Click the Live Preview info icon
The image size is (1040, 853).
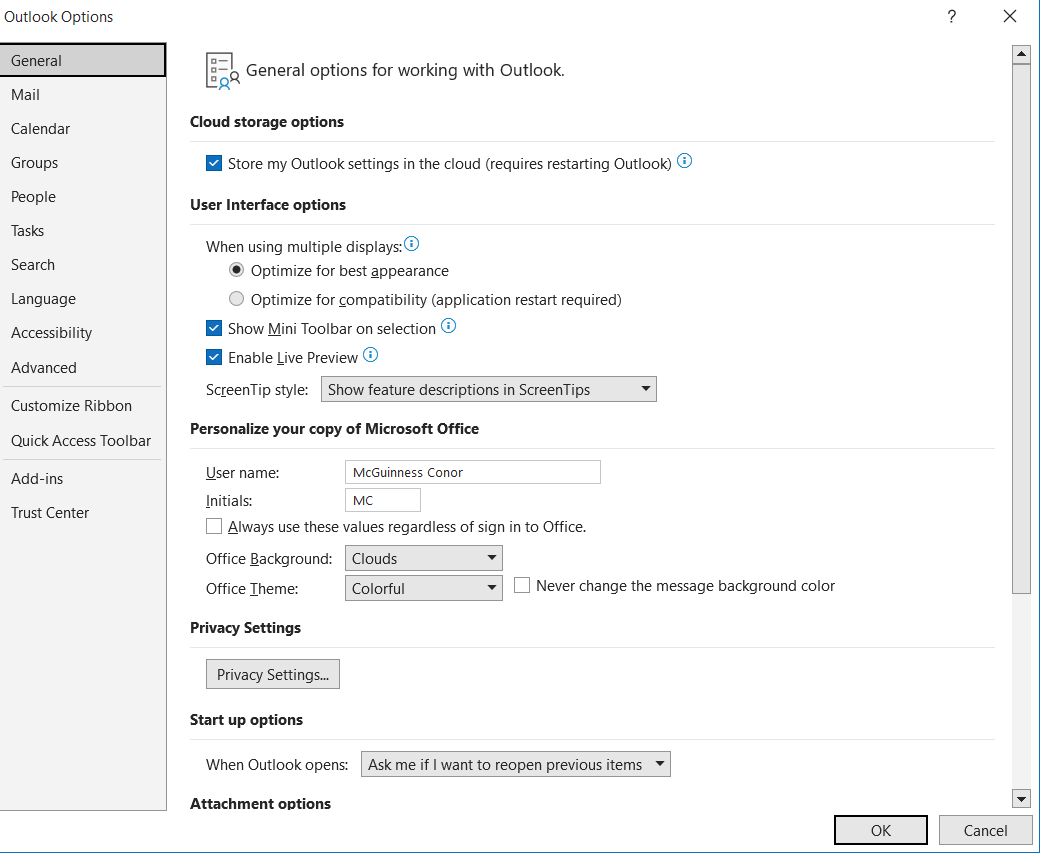pyautogui.click(x=371, y=355)
